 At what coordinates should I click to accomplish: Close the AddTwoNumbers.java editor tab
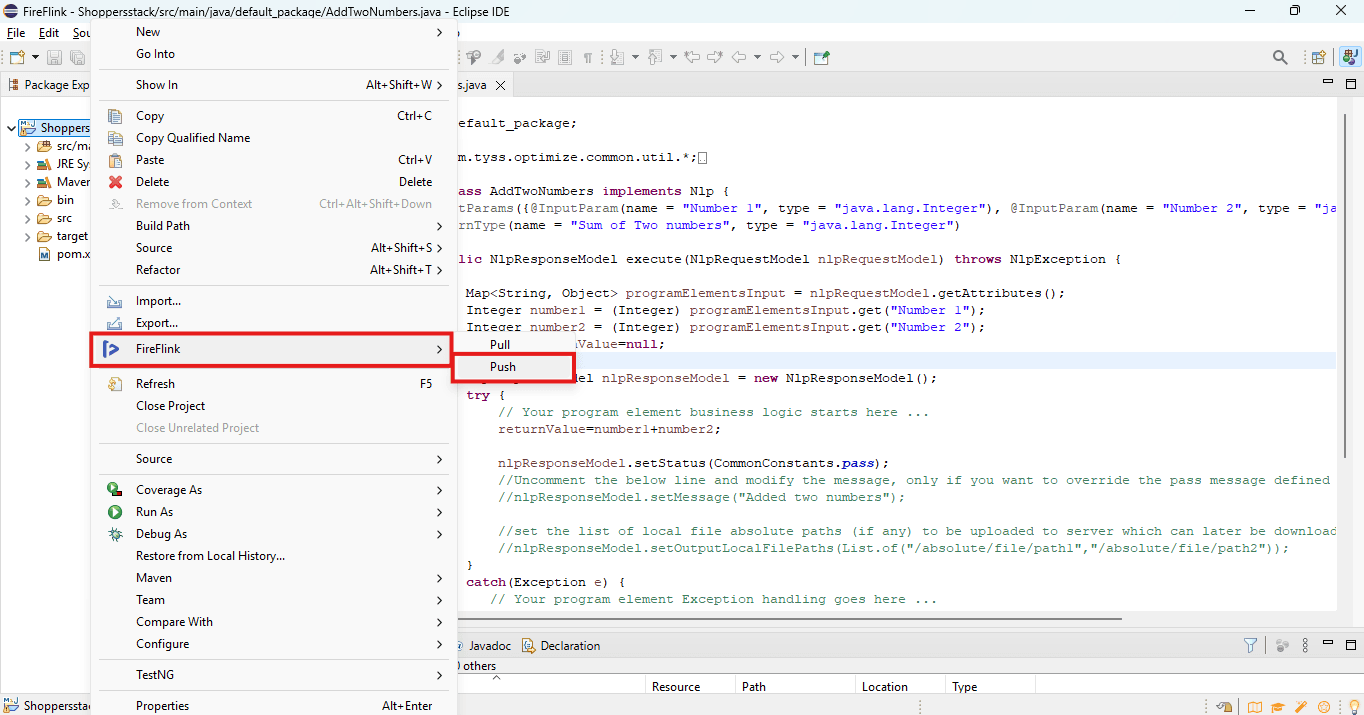coord(501,86)
